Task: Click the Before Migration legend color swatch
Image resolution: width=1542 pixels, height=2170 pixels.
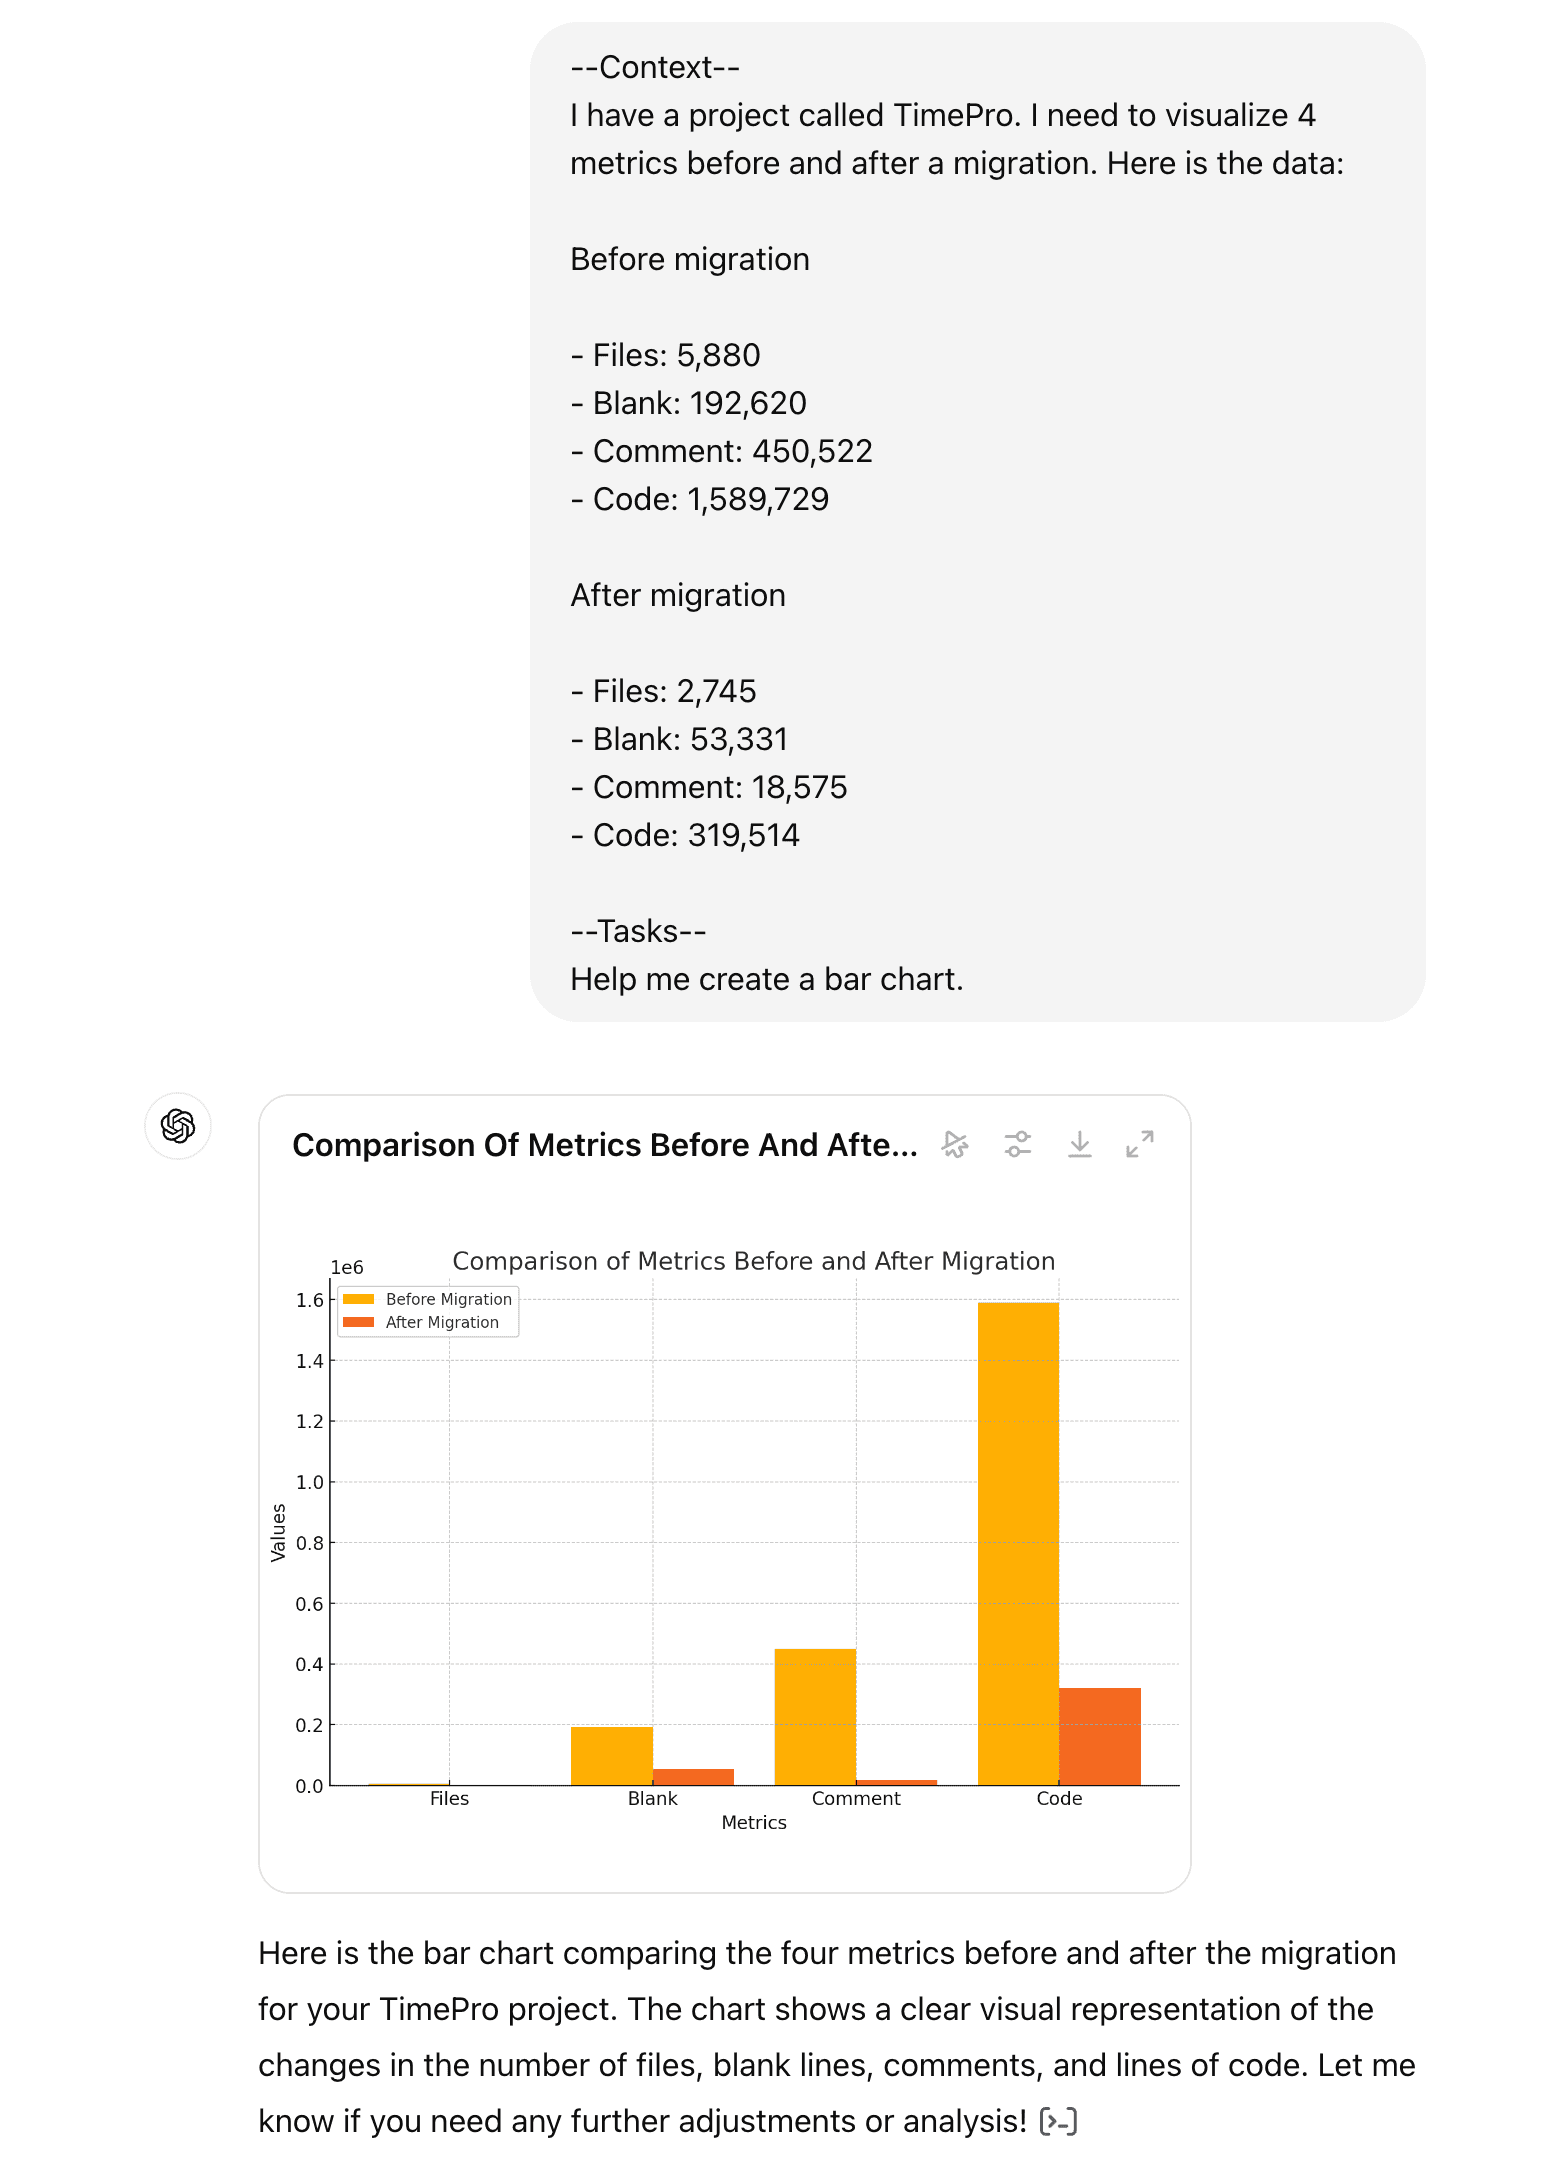Action: pyautogui.click(x=358, y=1299)
